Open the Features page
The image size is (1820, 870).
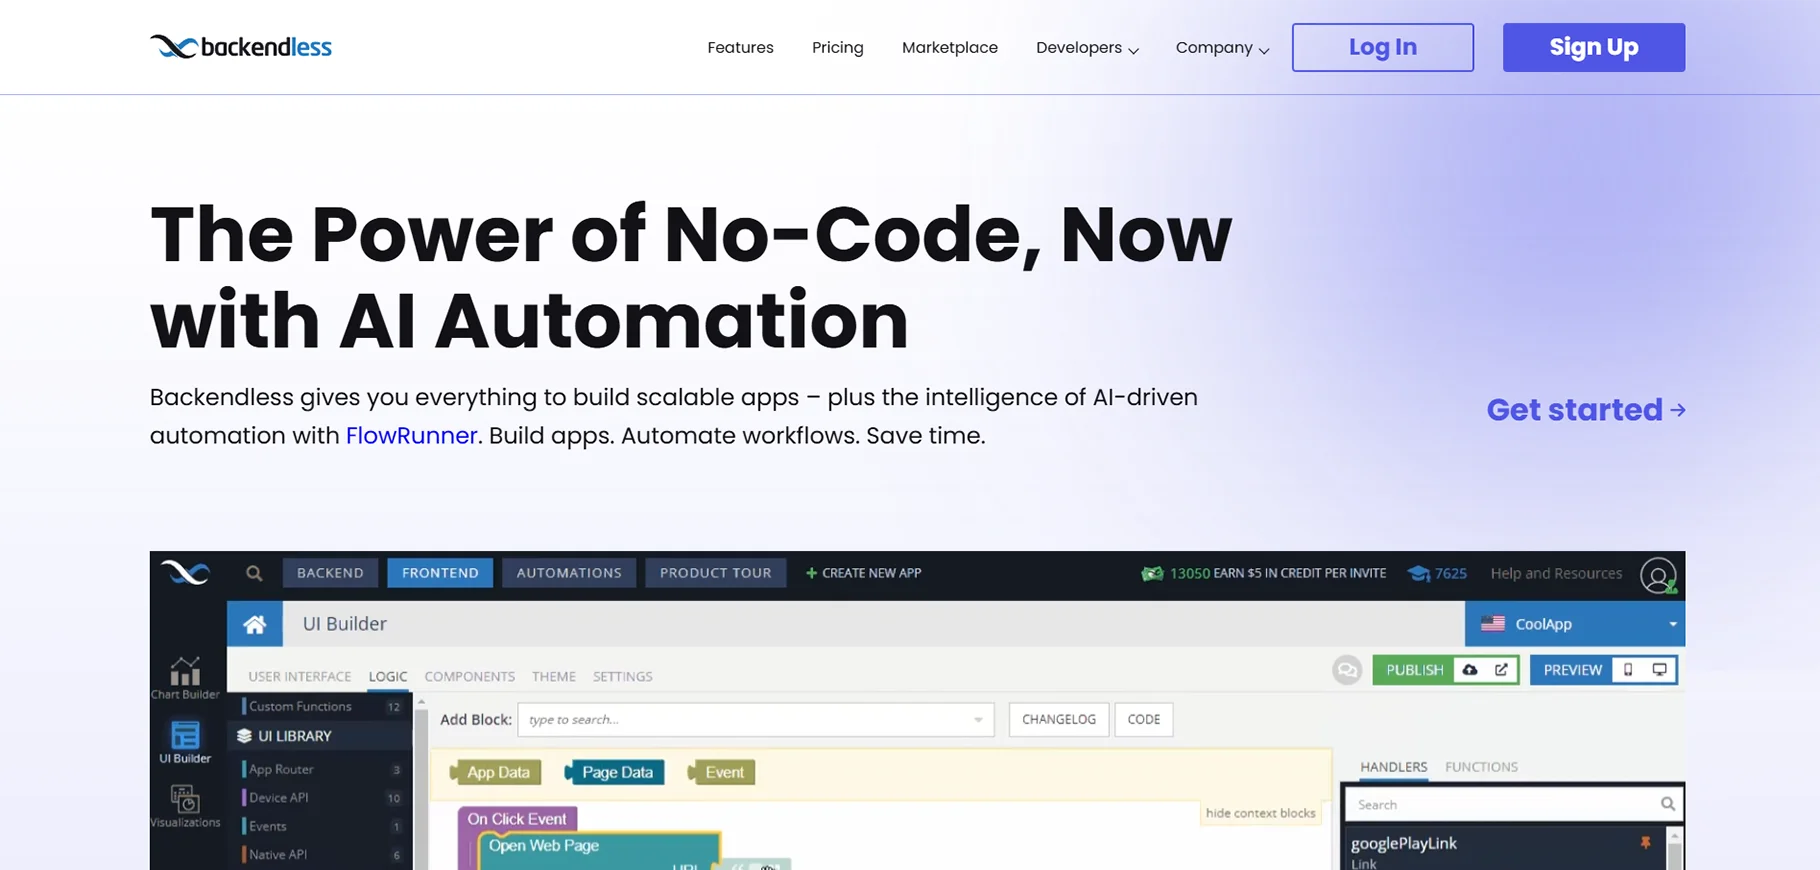(740, 48)
